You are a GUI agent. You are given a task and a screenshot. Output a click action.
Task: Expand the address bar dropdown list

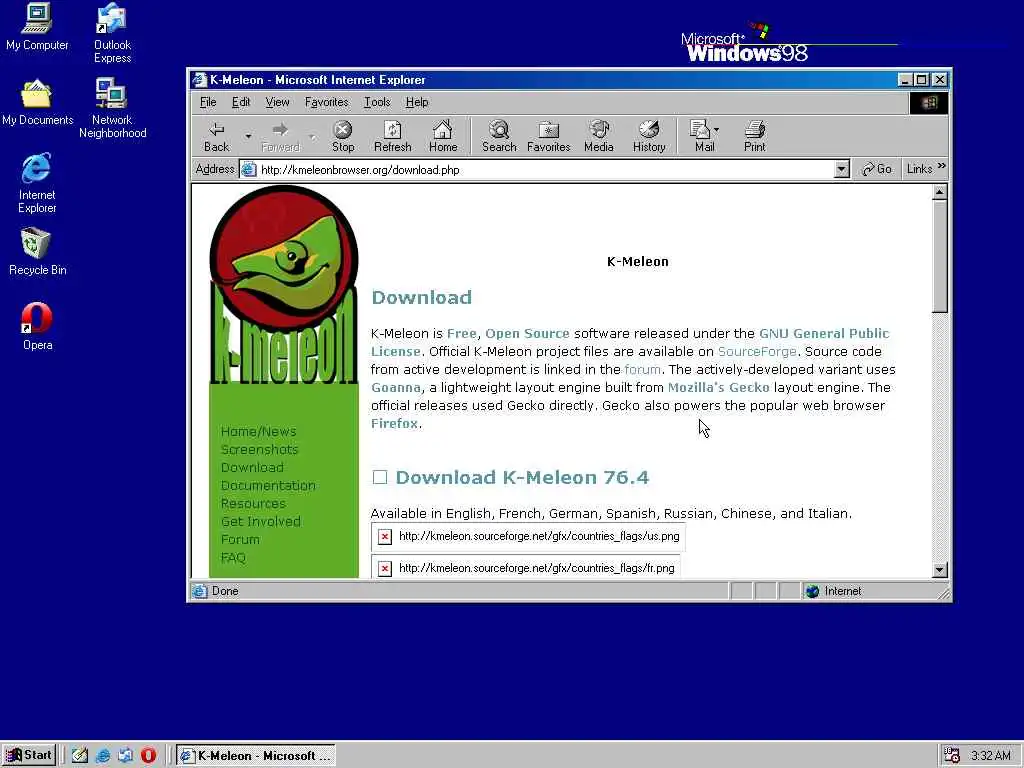point(842,170)
